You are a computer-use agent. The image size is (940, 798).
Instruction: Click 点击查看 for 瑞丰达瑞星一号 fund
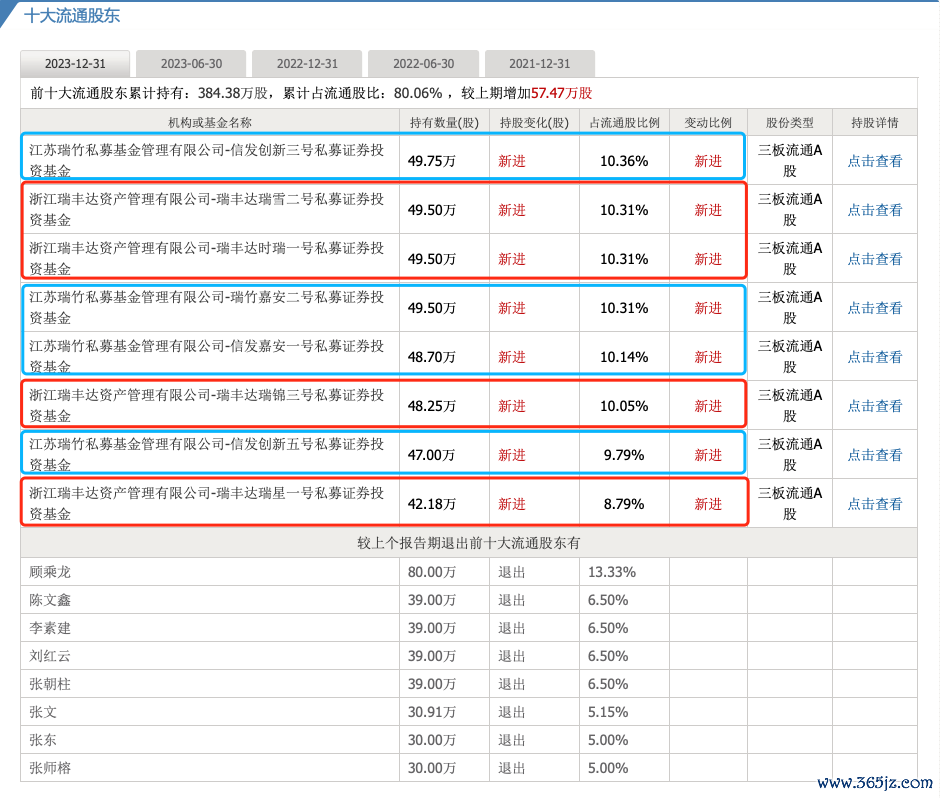(875, 504)
